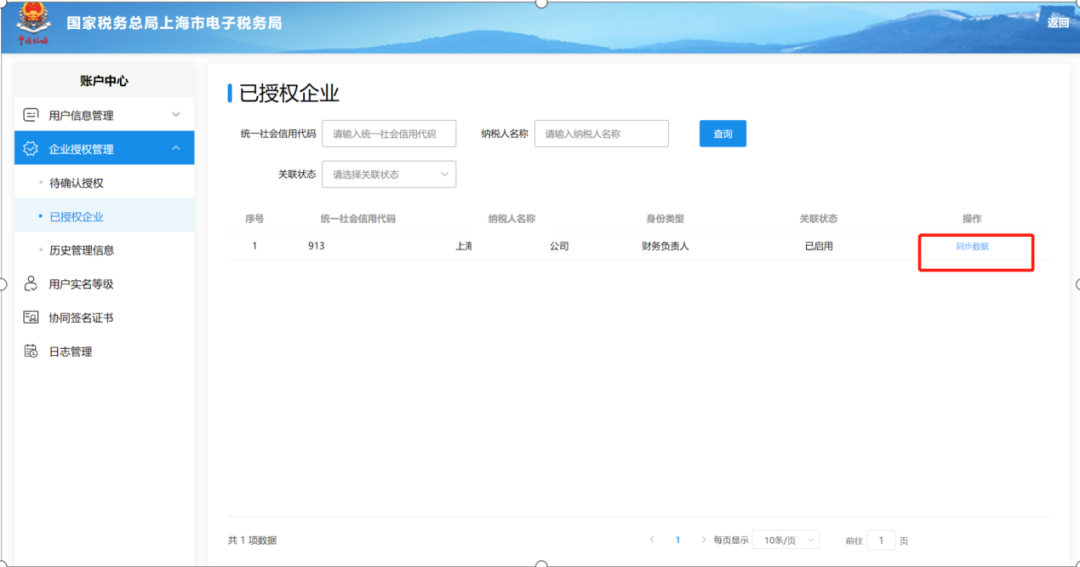Click 返回 in the header
1080x567 pixels.
click(1057, 23)
